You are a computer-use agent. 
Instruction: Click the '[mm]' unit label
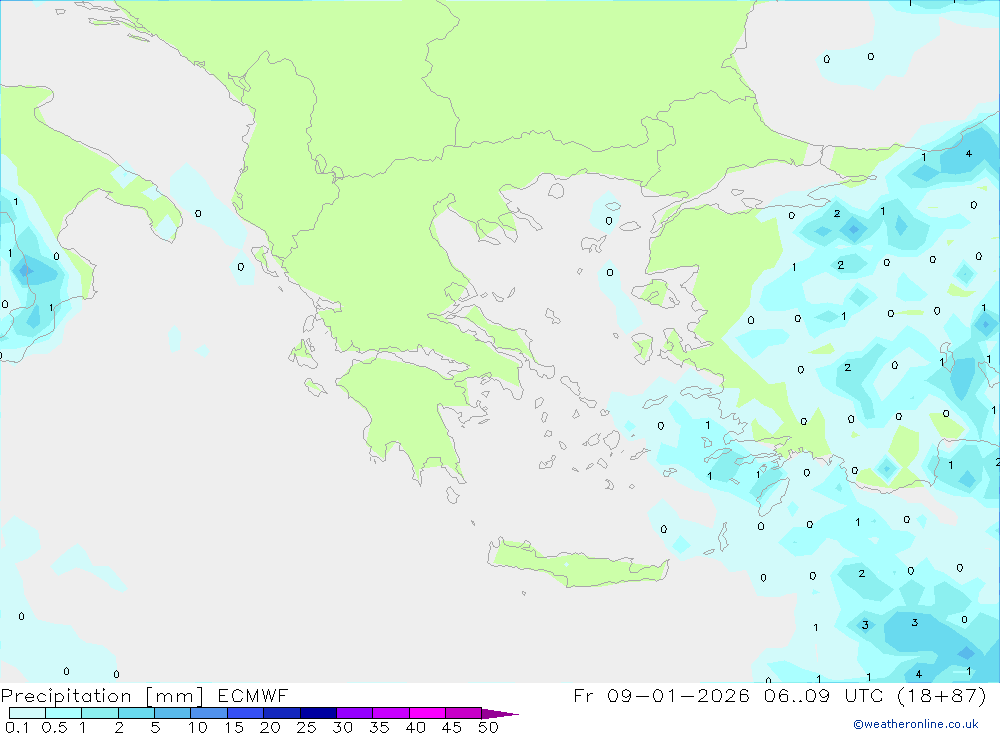click(x=174, y=696)
